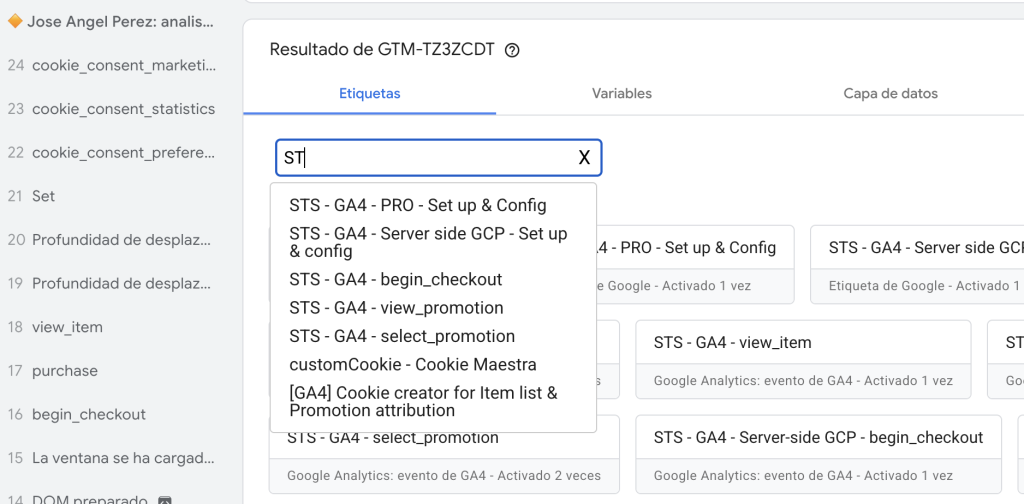Open the STS - GA4 - Server side GC tag card

[917, 264]
